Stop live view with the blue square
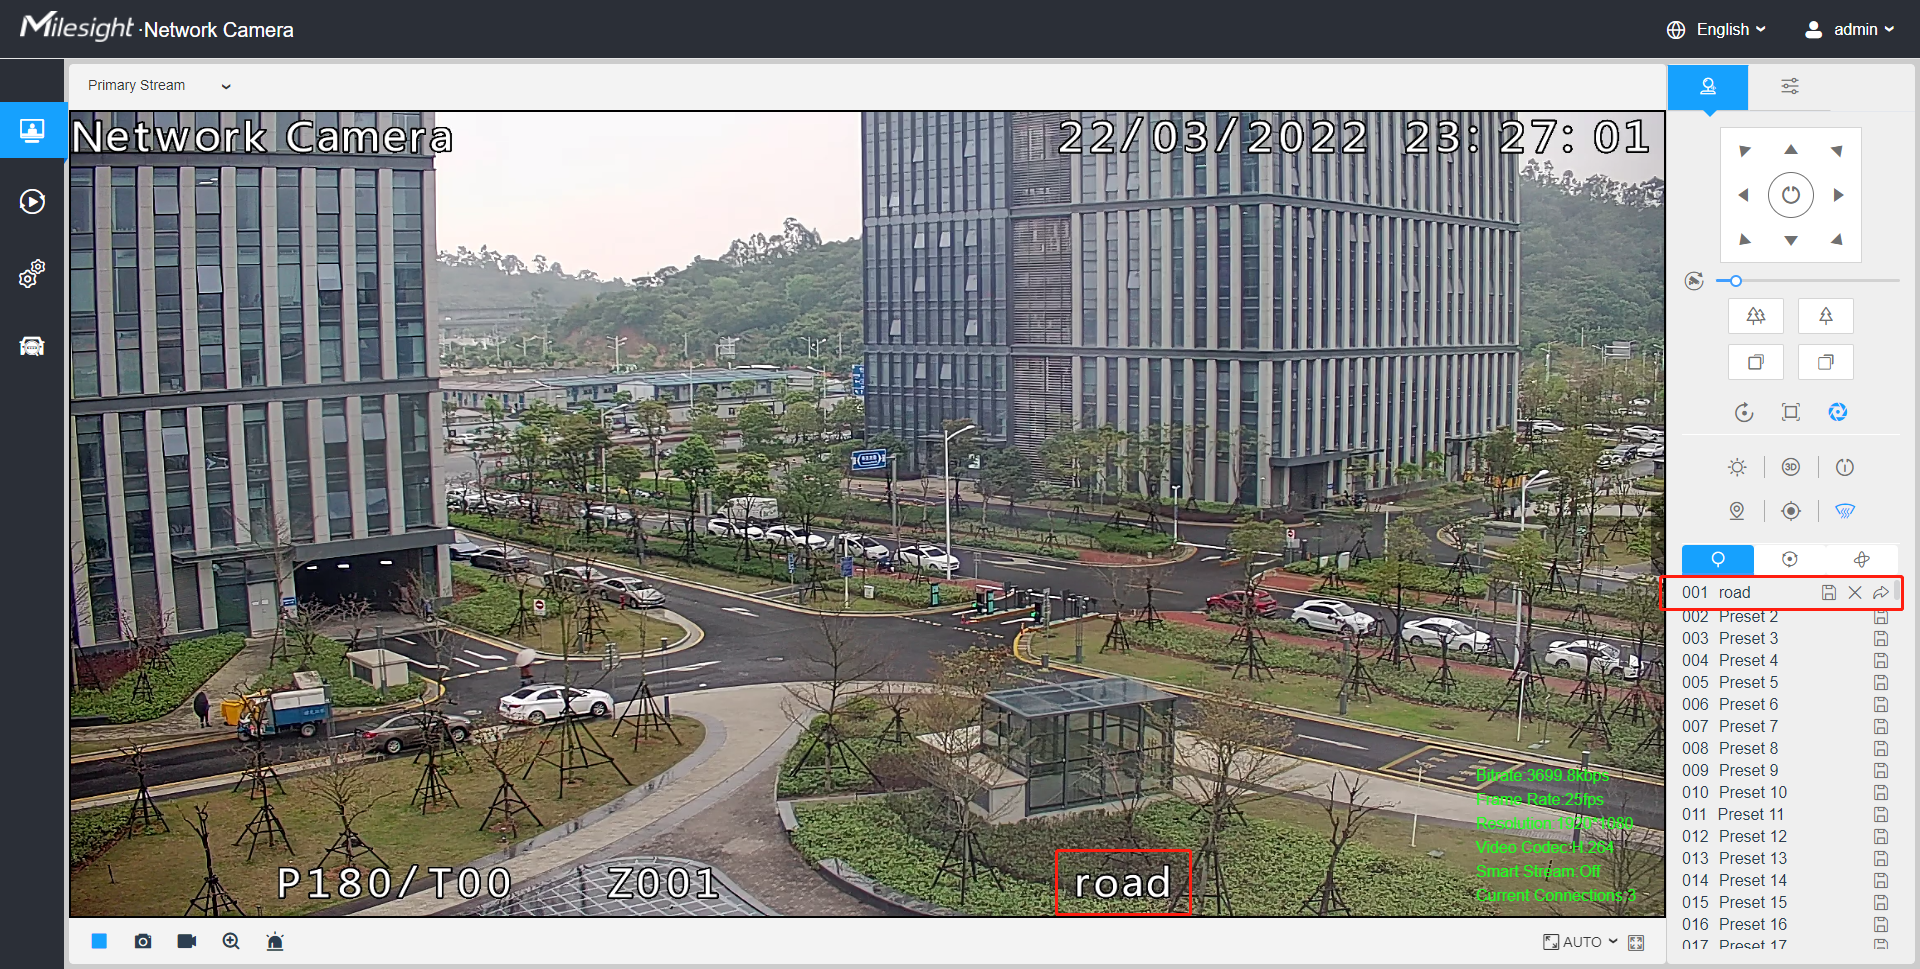1920x969 pixels. [99, 941]
